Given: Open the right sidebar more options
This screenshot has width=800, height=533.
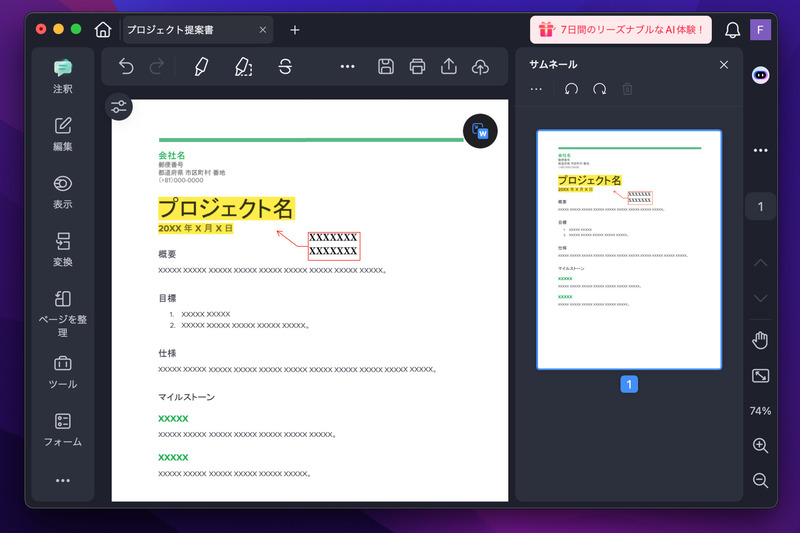Looking at the screenshot, I should point(761,150).
